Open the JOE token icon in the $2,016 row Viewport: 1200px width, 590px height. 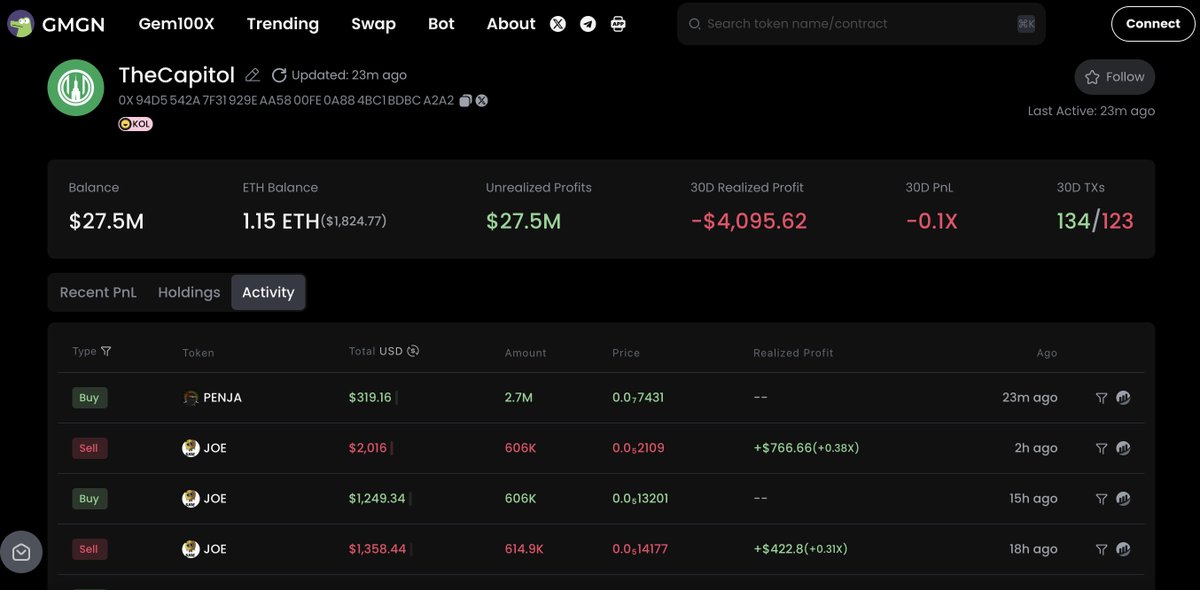[x=191, y=448]
